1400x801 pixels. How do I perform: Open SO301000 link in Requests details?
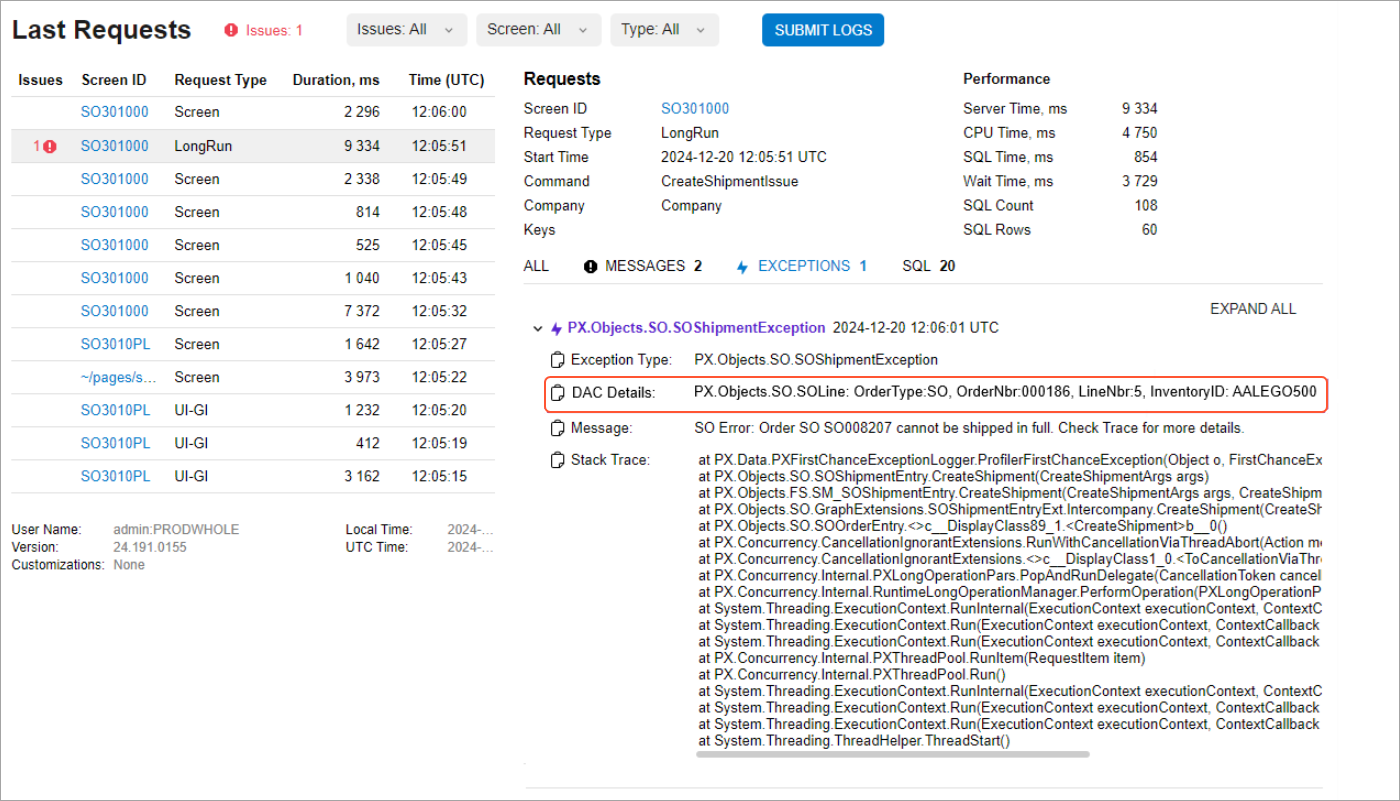pyautogui.click(x=694, y=109)
